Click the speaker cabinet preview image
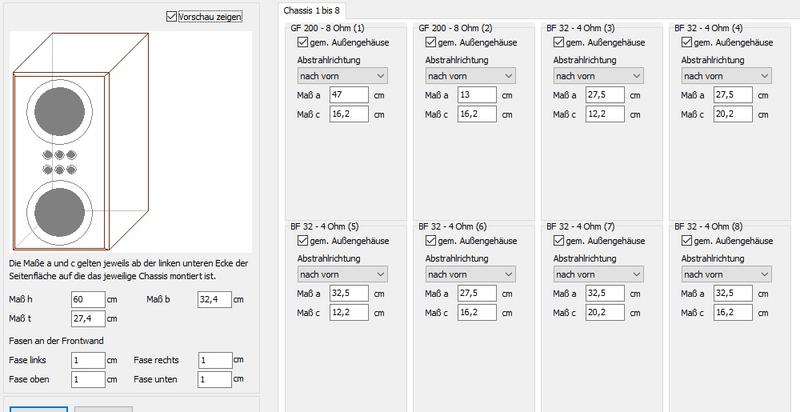The image size is (800, 412). (x=77, y=142)
